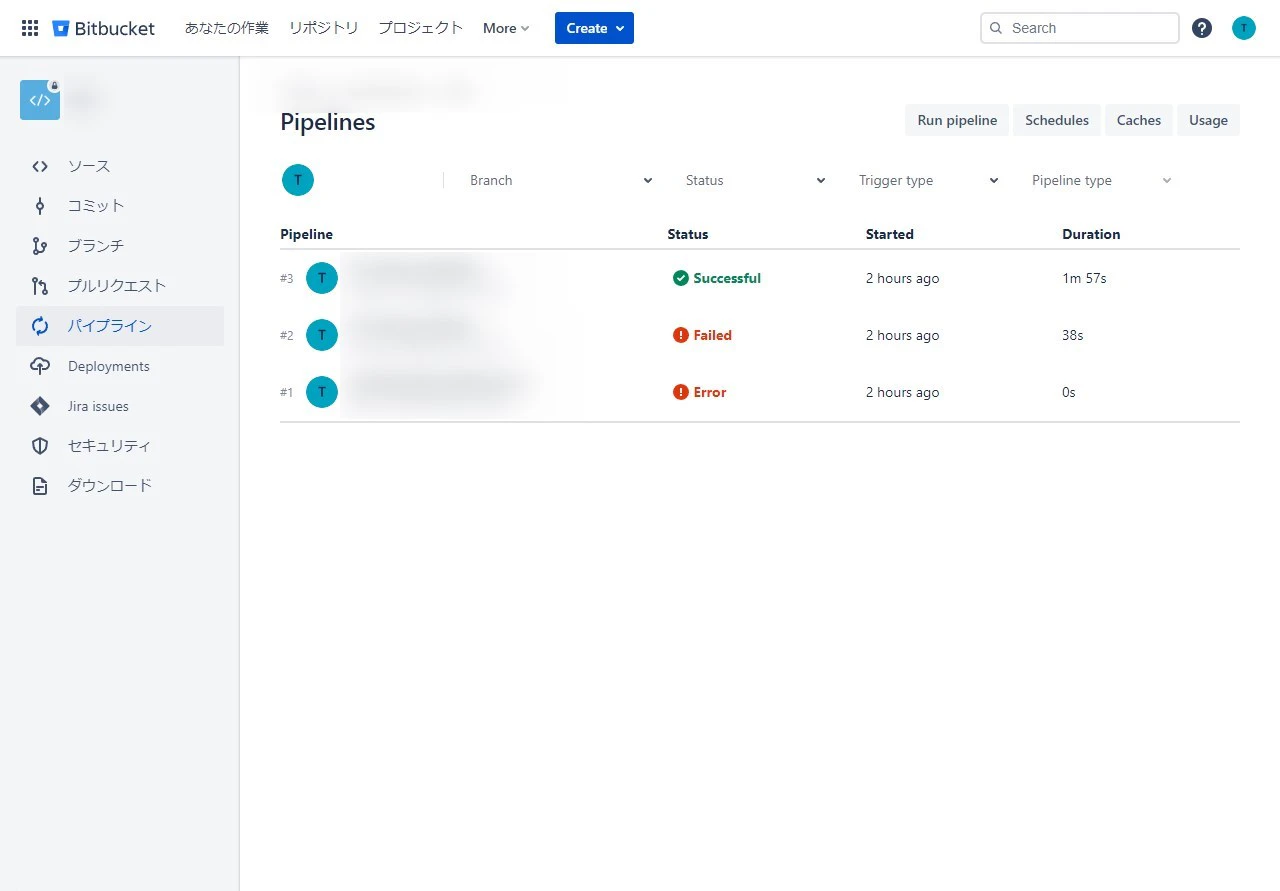The width and height of the screenshot is (1280, 891).
Task: Go to プルリクエスト in the sidebar
Action: (120, 286)
